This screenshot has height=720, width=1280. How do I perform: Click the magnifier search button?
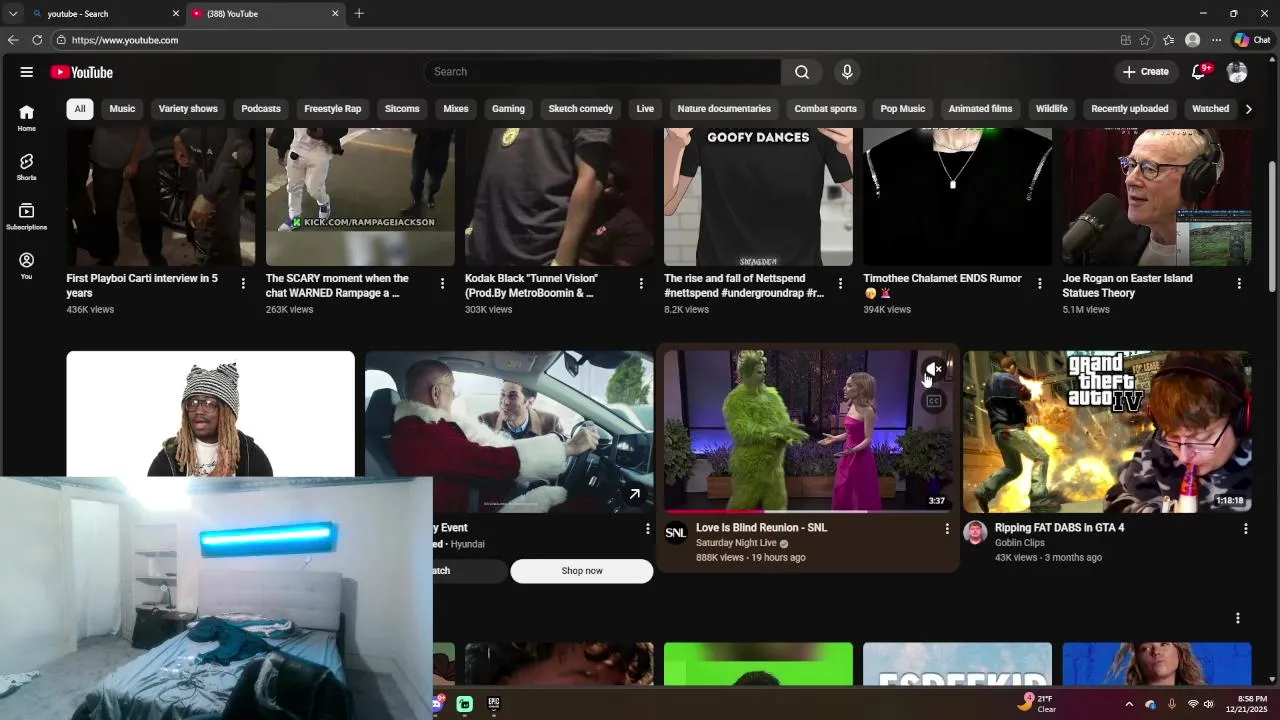coord(802,72)
